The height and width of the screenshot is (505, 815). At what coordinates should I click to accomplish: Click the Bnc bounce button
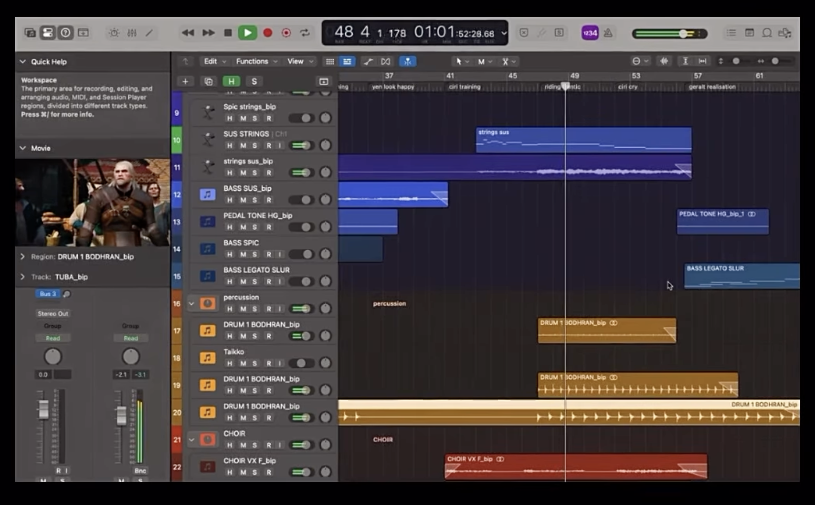tap(140, 471)
